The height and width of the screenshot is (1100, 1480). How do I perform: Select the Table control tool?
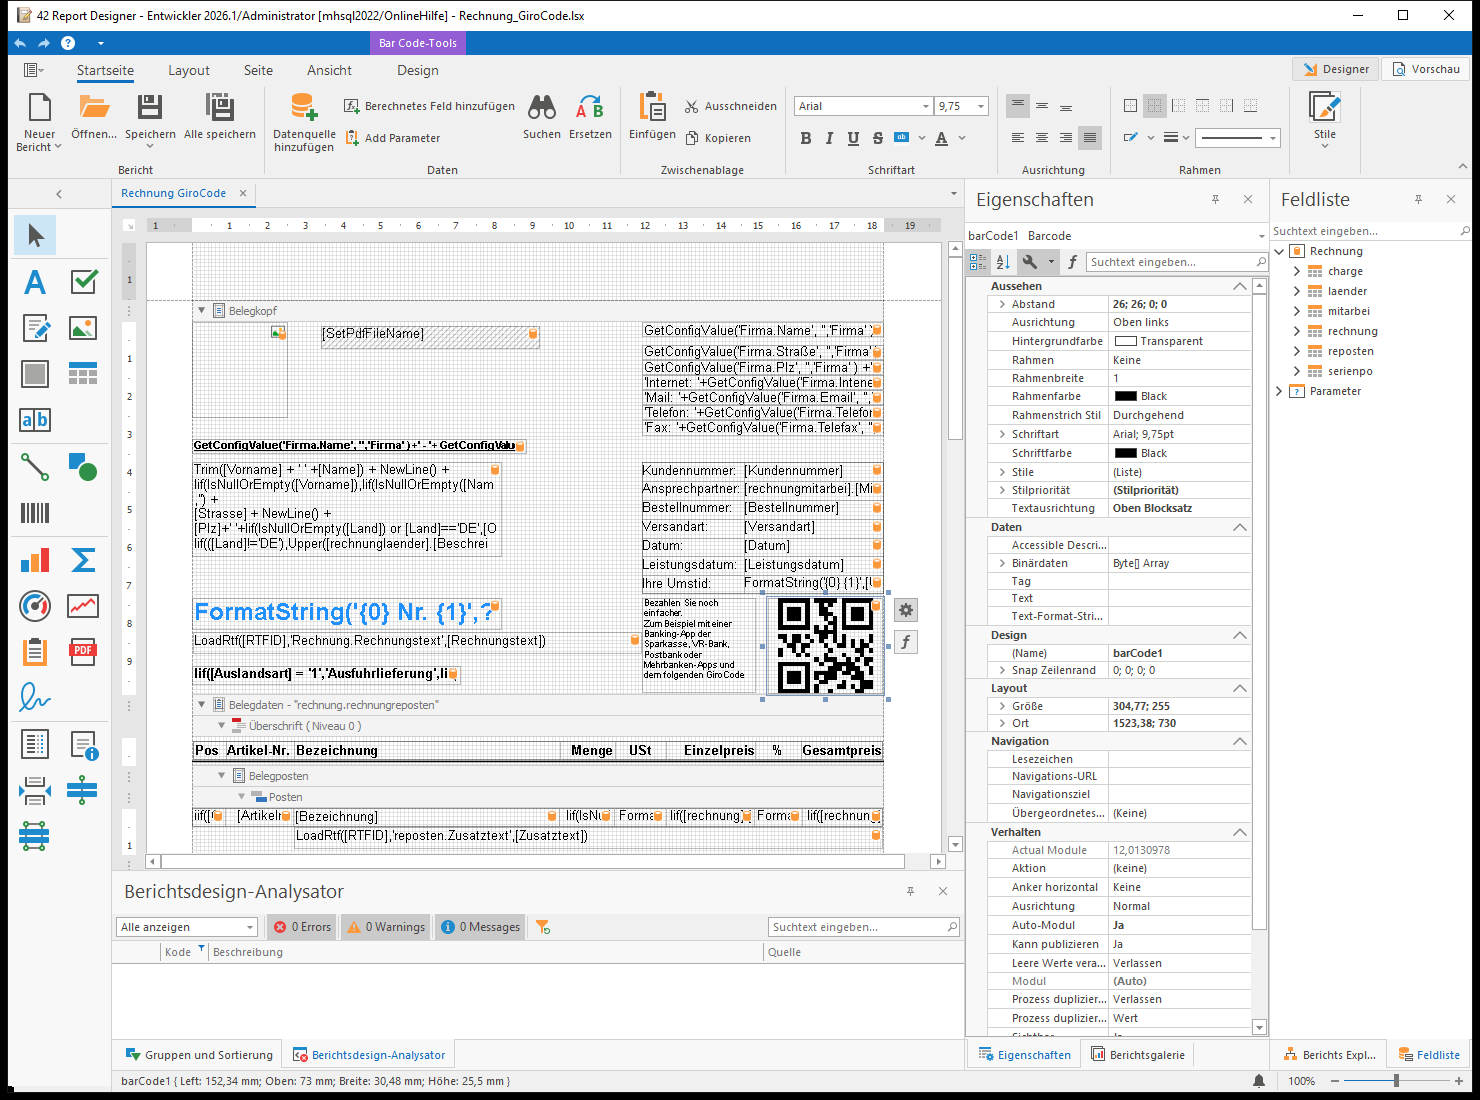pyautogui.click(x=83, y=374)
